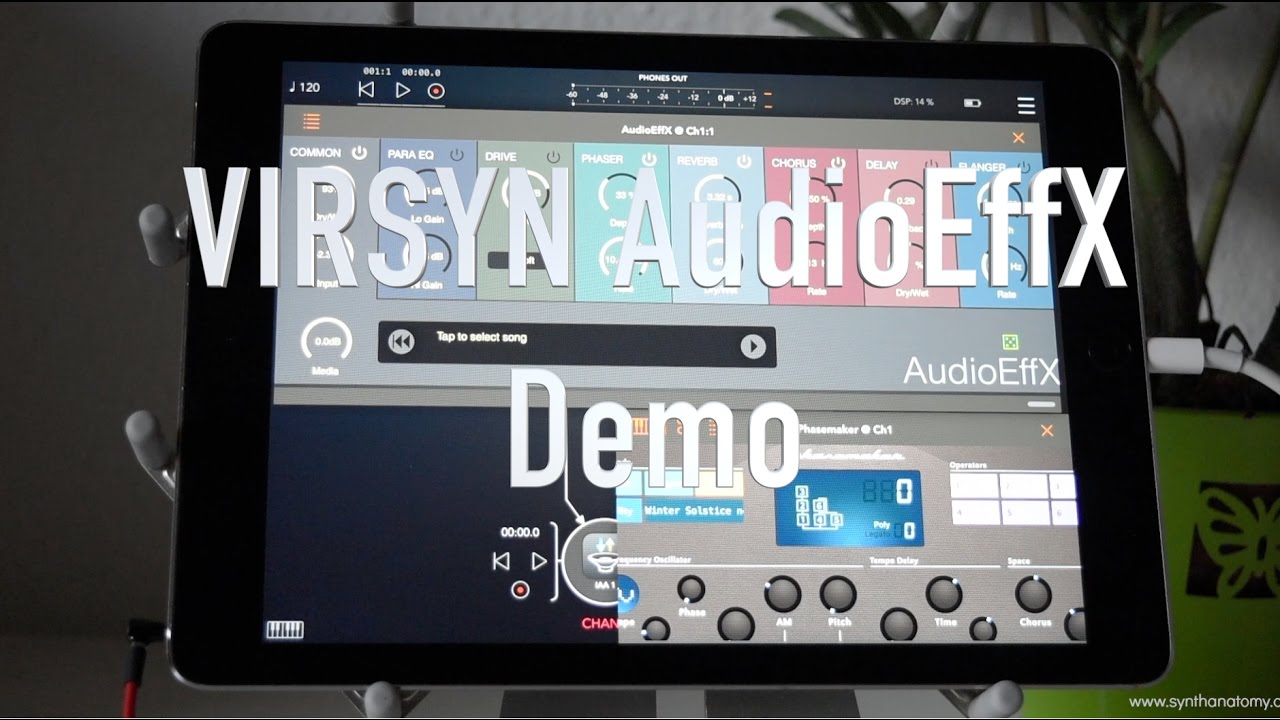Click the Phasemaker Phase knob

pyautogui.click(x=691, y=589)
